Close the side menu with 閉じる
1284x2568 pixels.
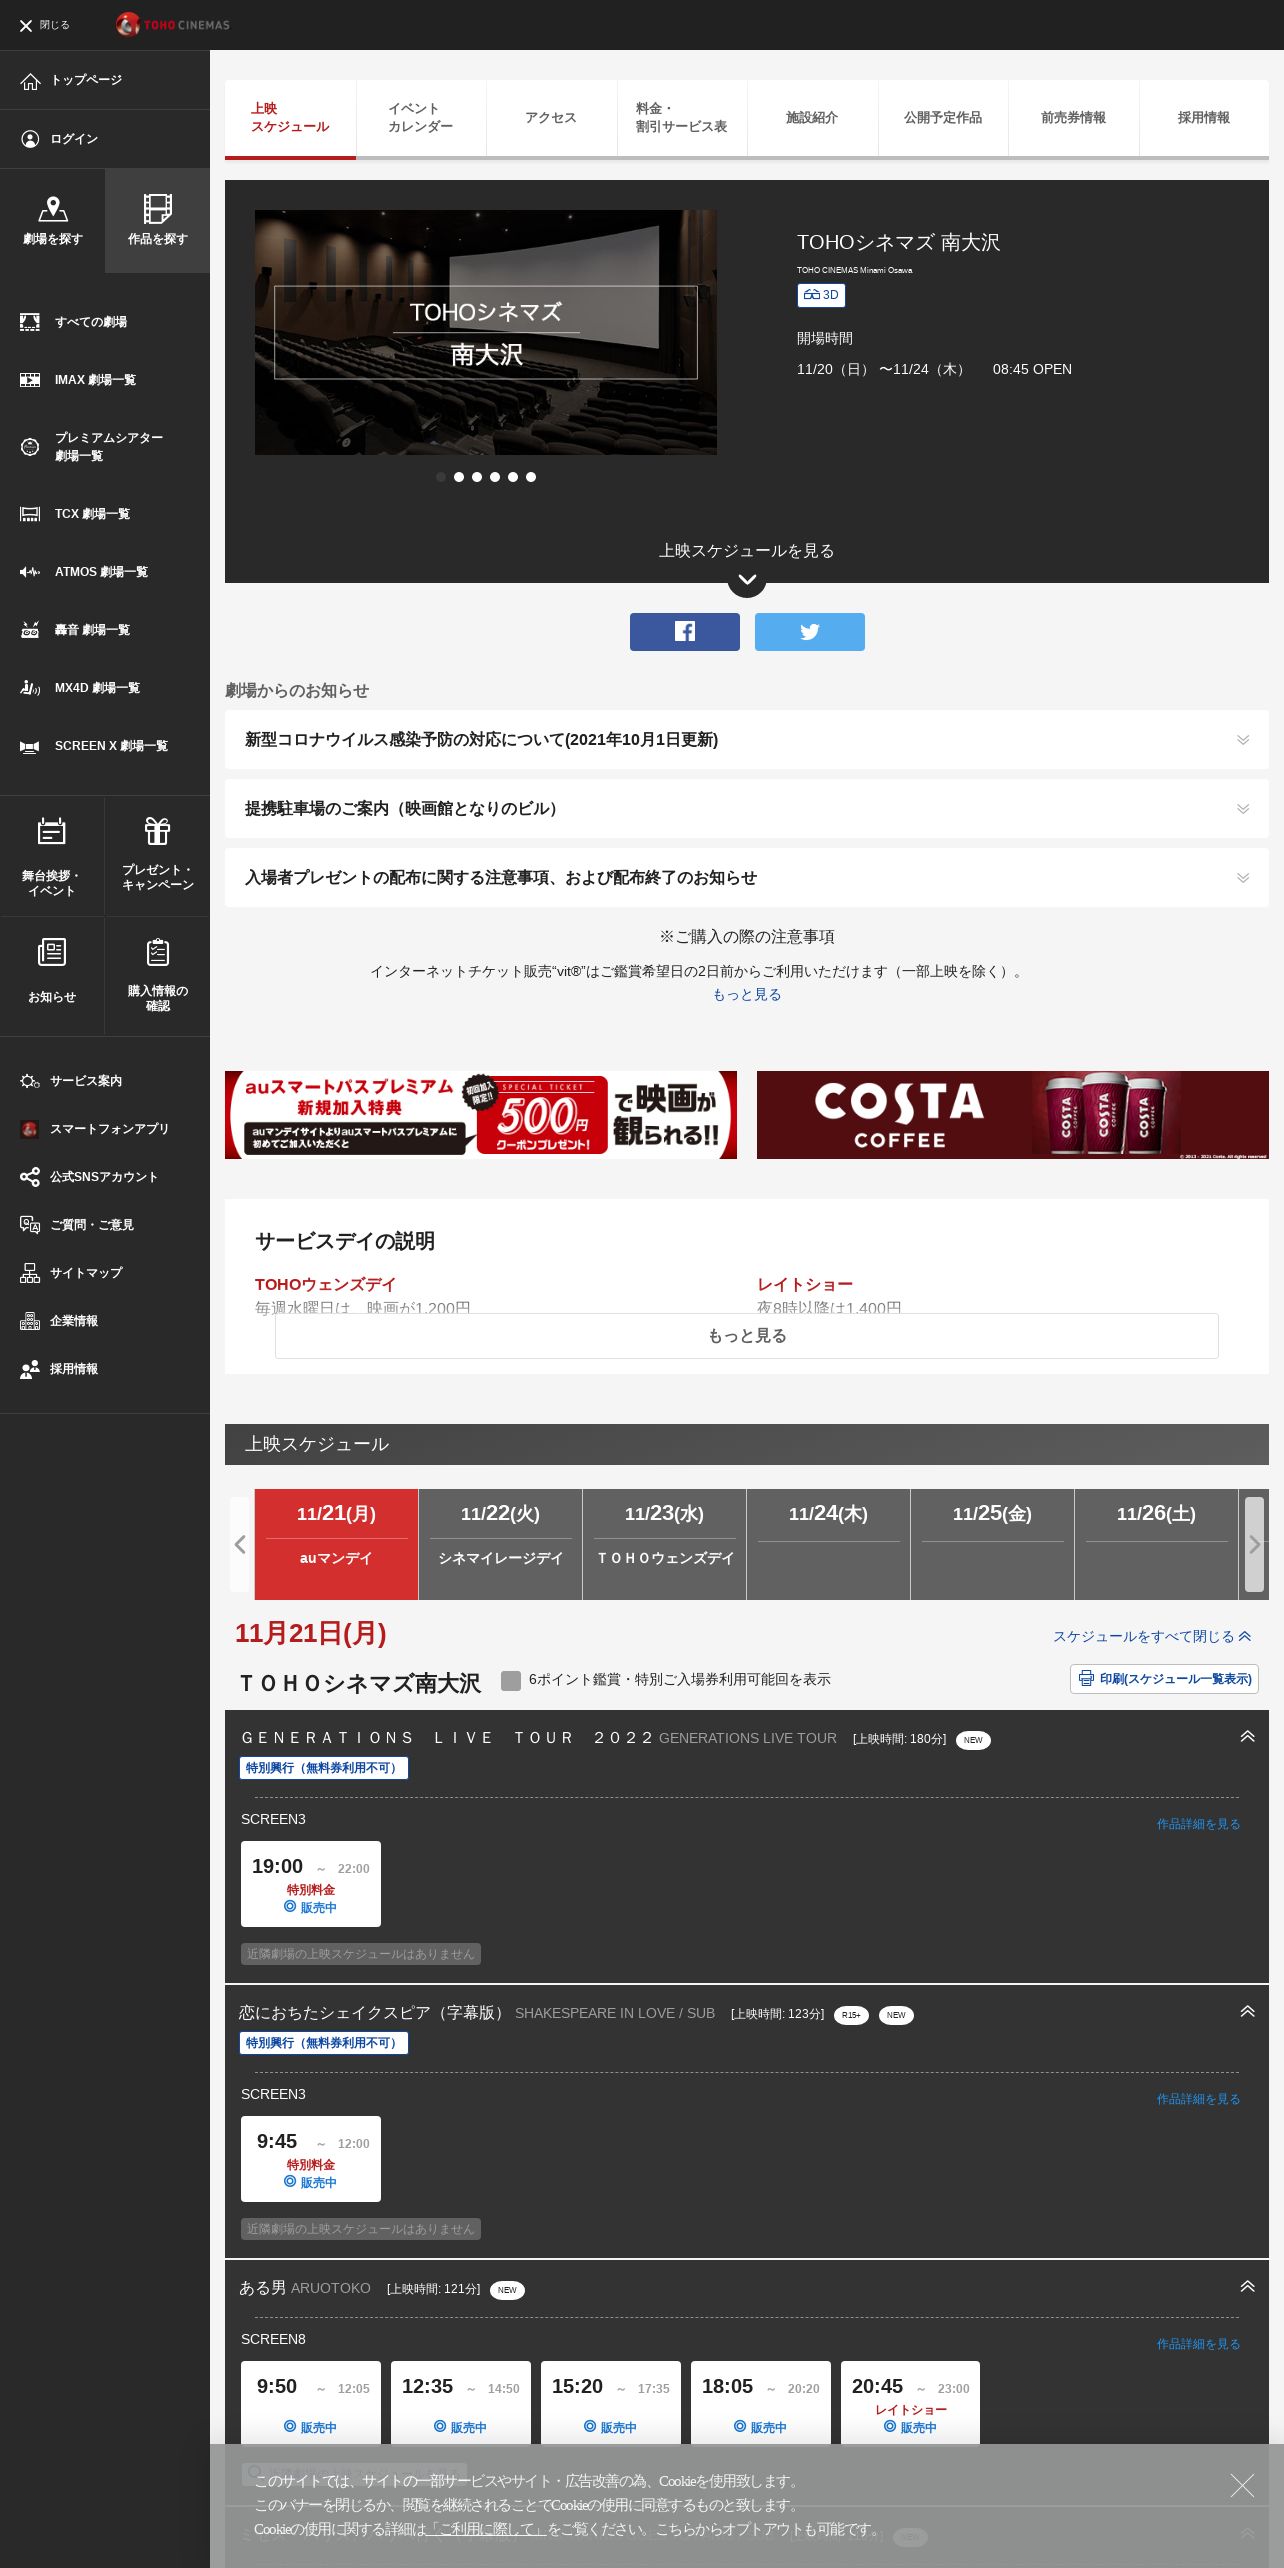45,25
